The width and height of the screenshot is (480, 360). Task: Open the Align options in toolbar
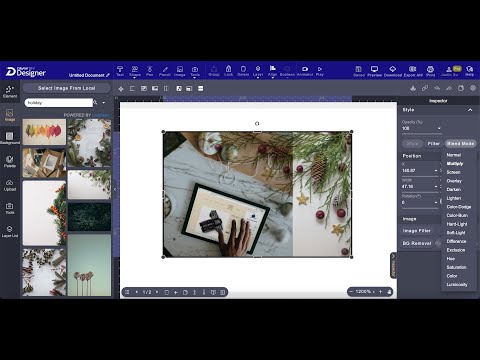click(x=272, y=71)
